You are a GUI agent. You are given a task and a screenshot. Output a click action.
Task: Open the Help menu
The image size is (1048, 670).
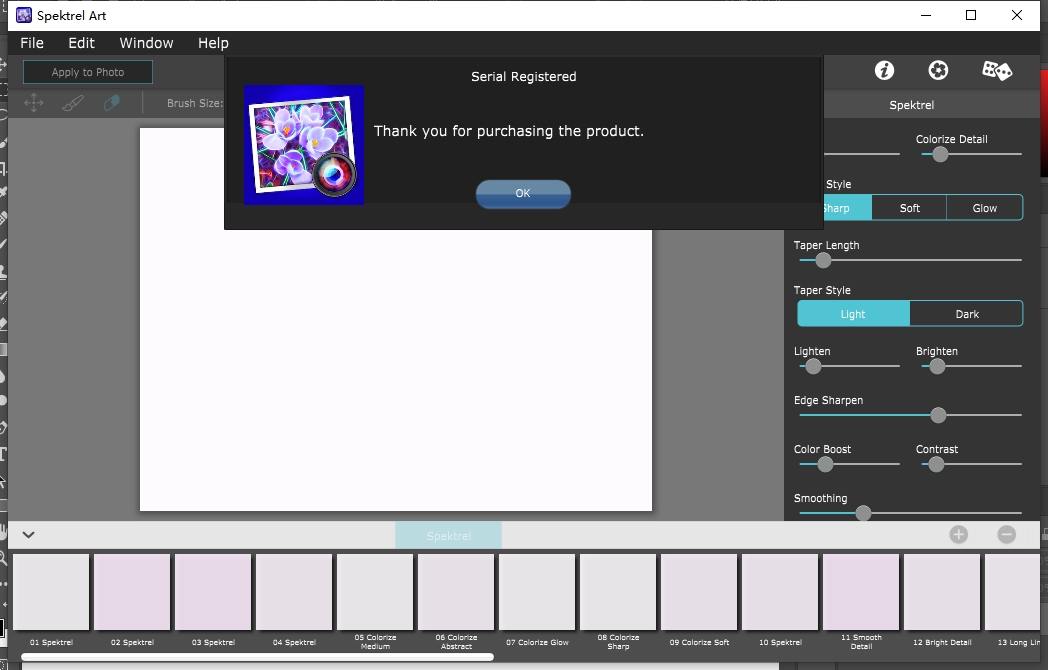tap(213, 43)
